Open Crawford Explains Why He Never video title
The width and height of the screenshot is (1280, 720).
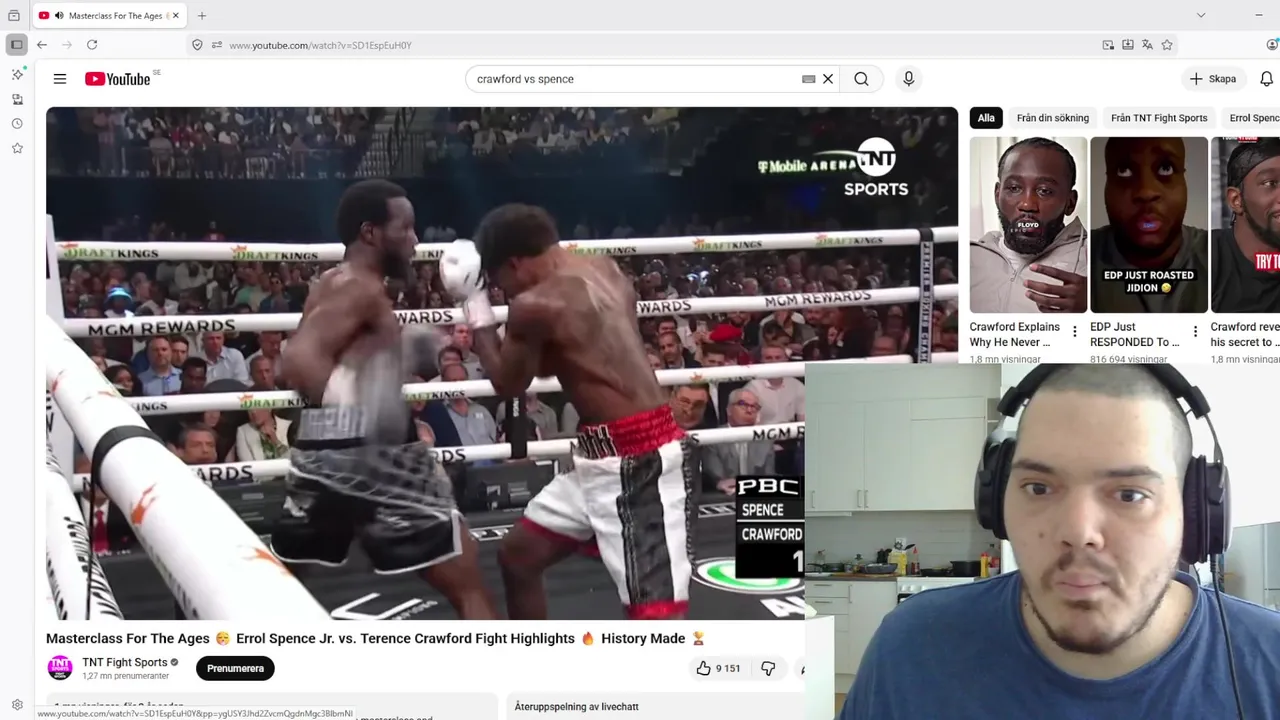(x=1014, y=334)
